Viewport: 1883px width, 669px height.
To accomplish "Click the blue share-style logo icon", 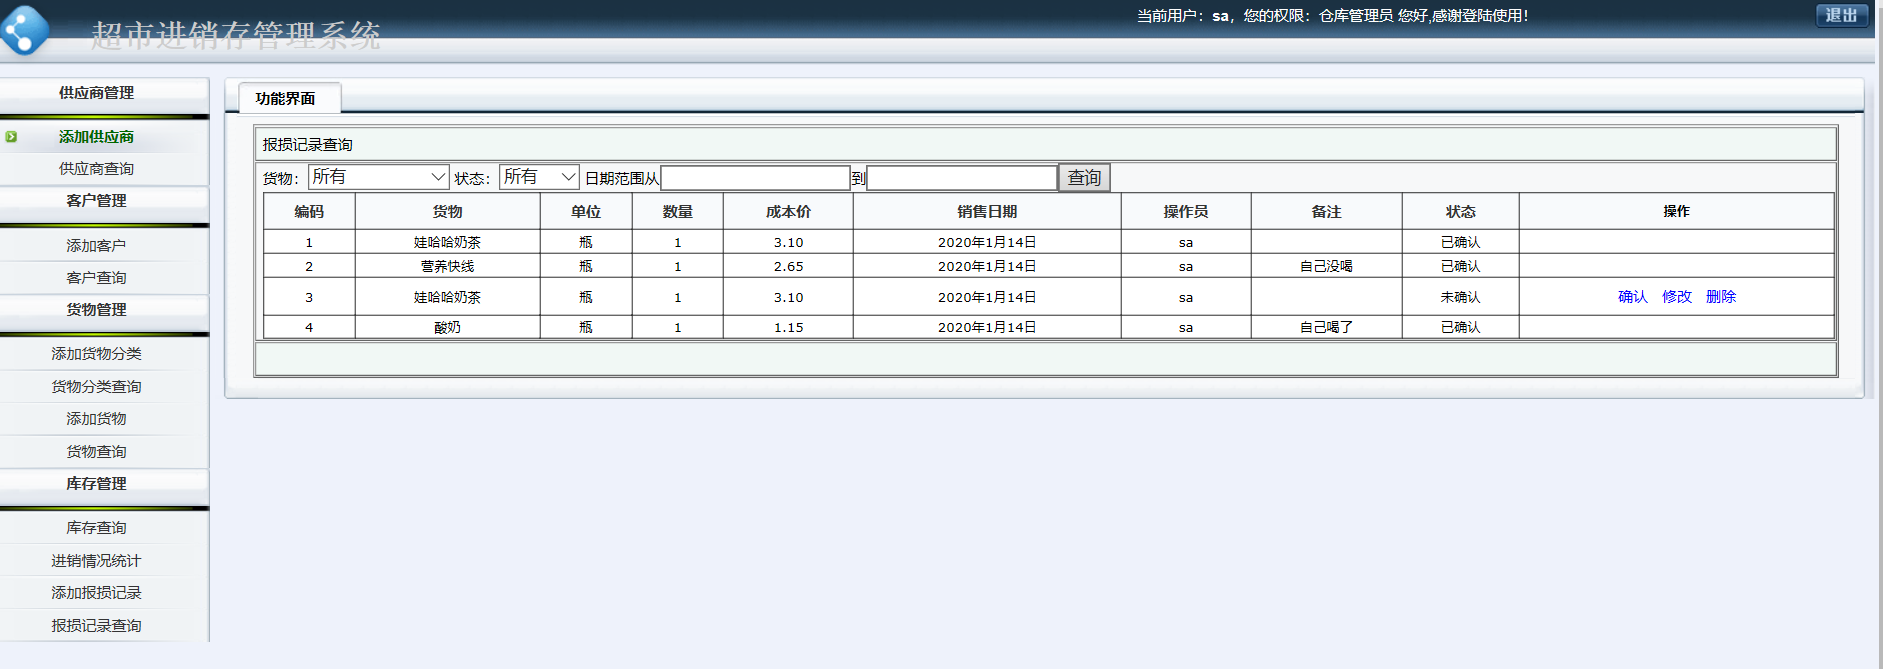I will tap(25, 31).
